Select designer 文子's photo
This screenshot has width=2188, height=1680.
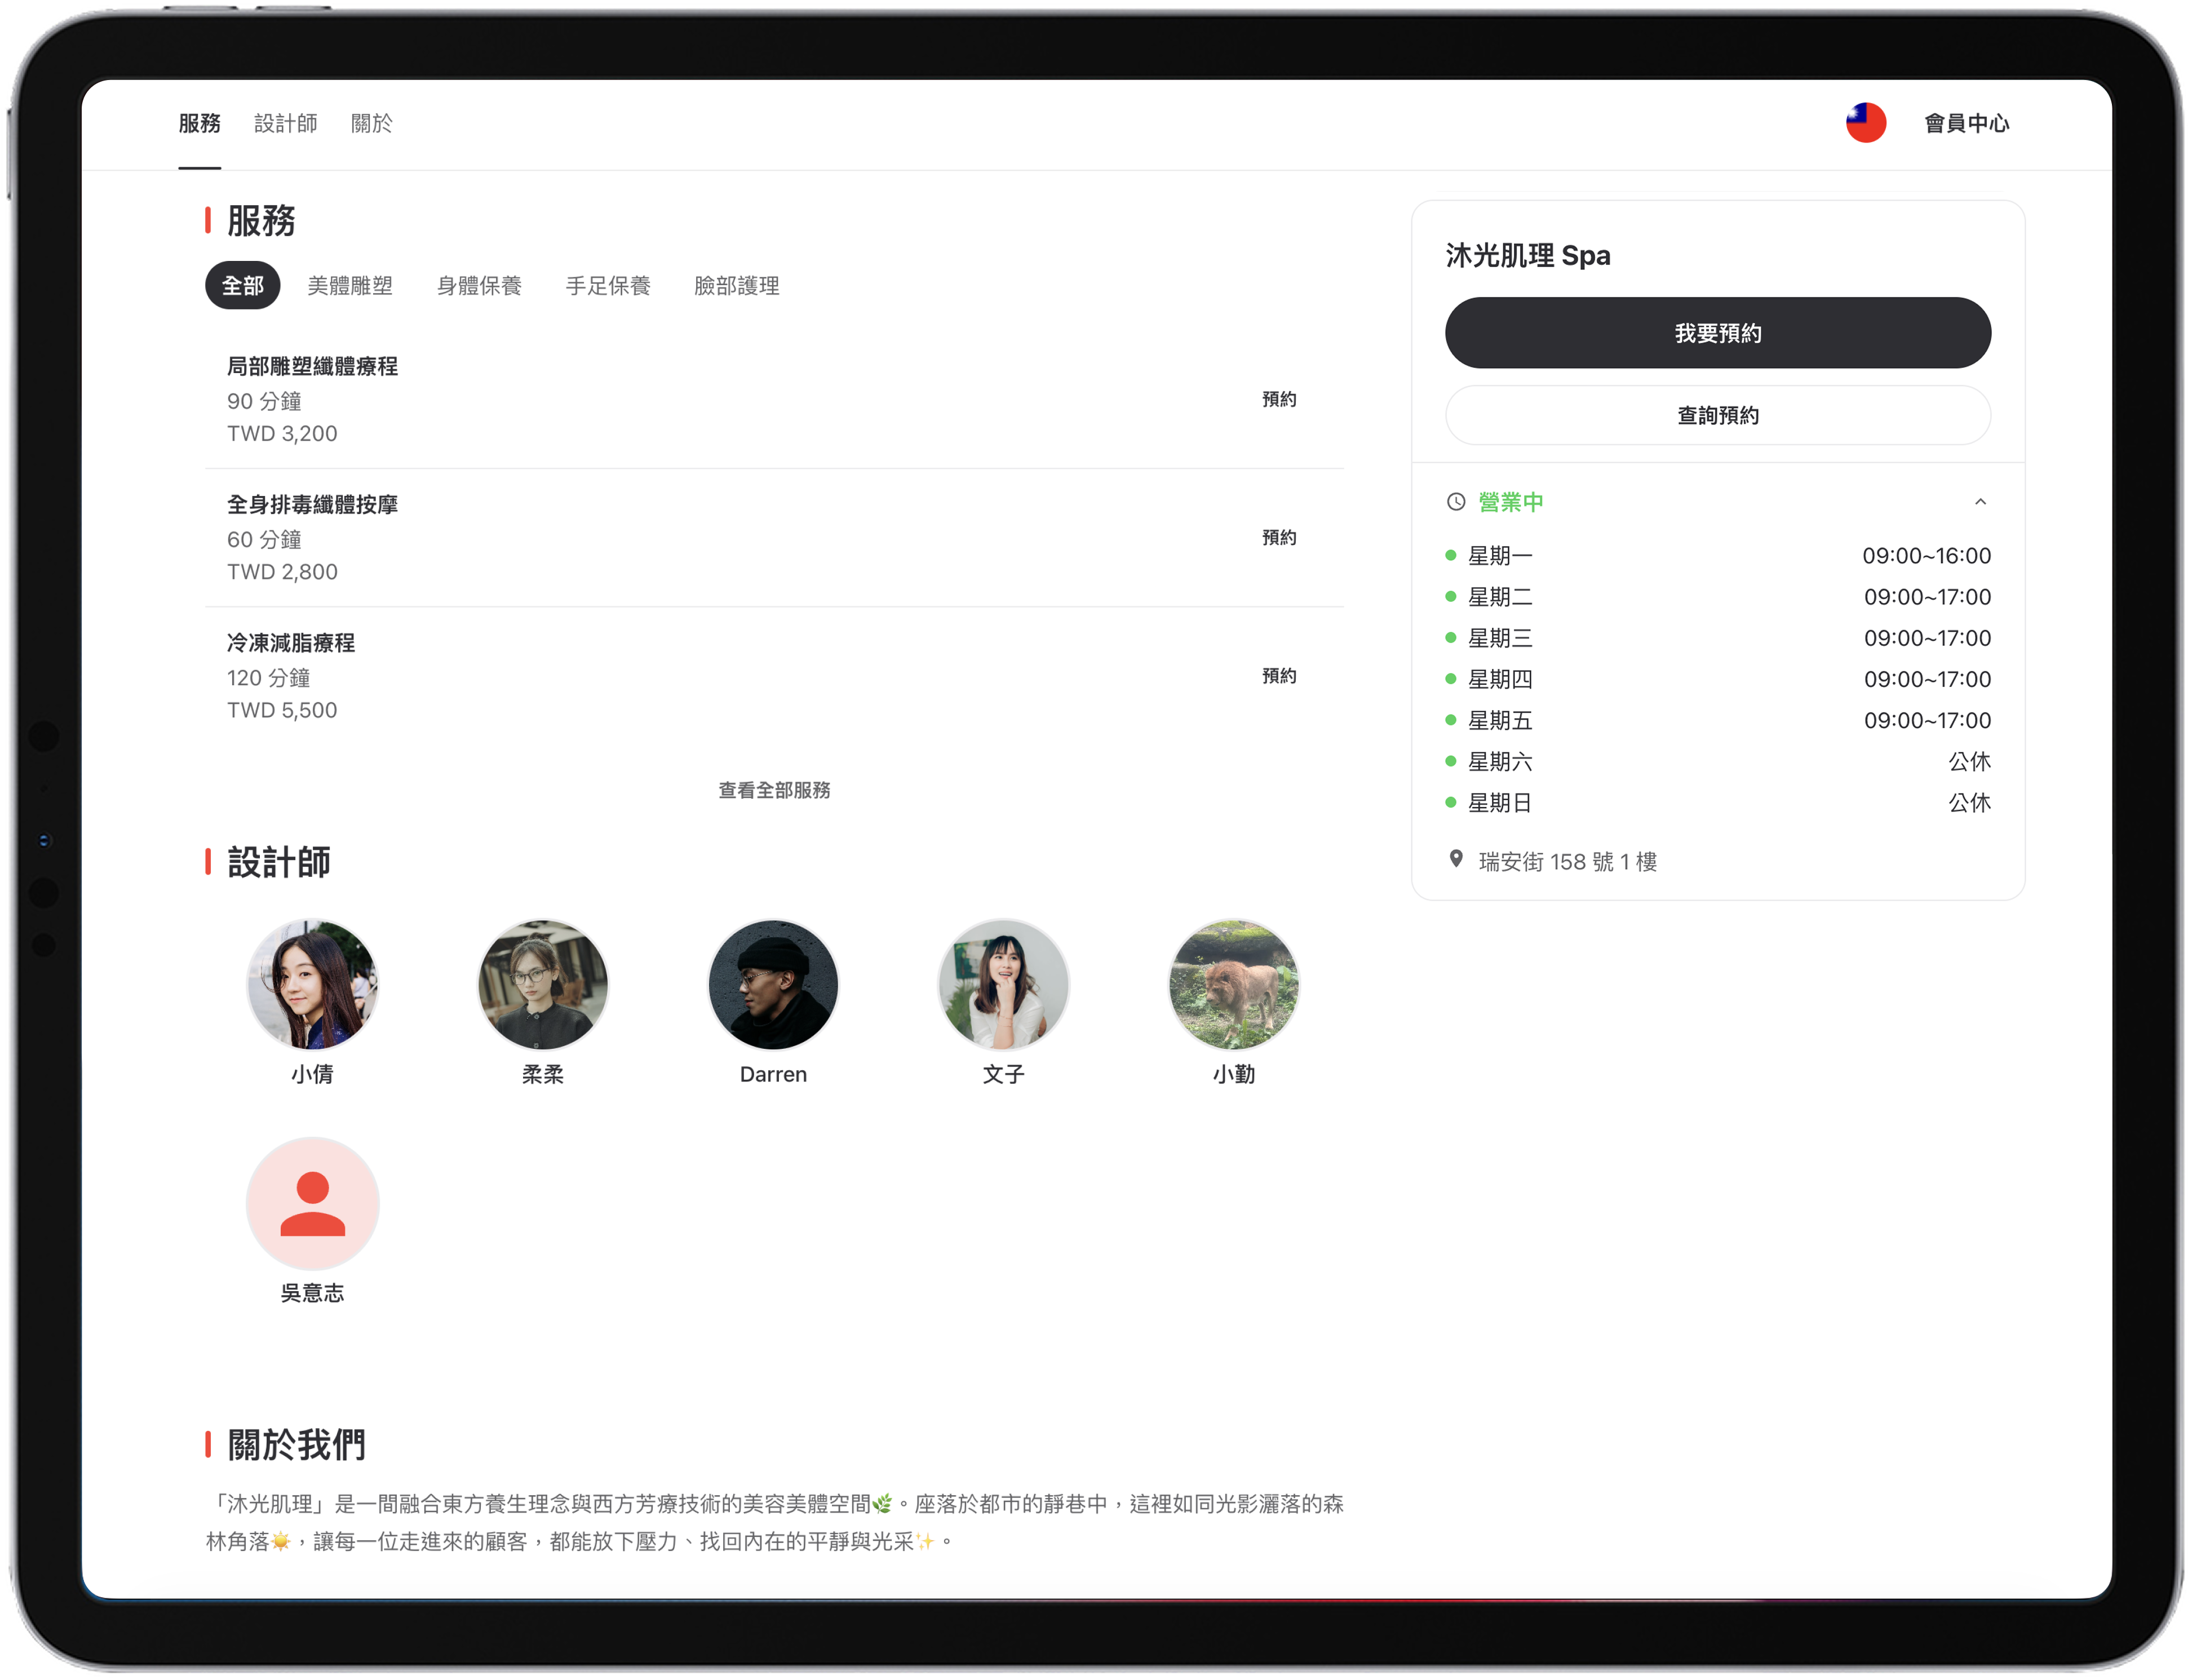click(x=1003, y=985)
